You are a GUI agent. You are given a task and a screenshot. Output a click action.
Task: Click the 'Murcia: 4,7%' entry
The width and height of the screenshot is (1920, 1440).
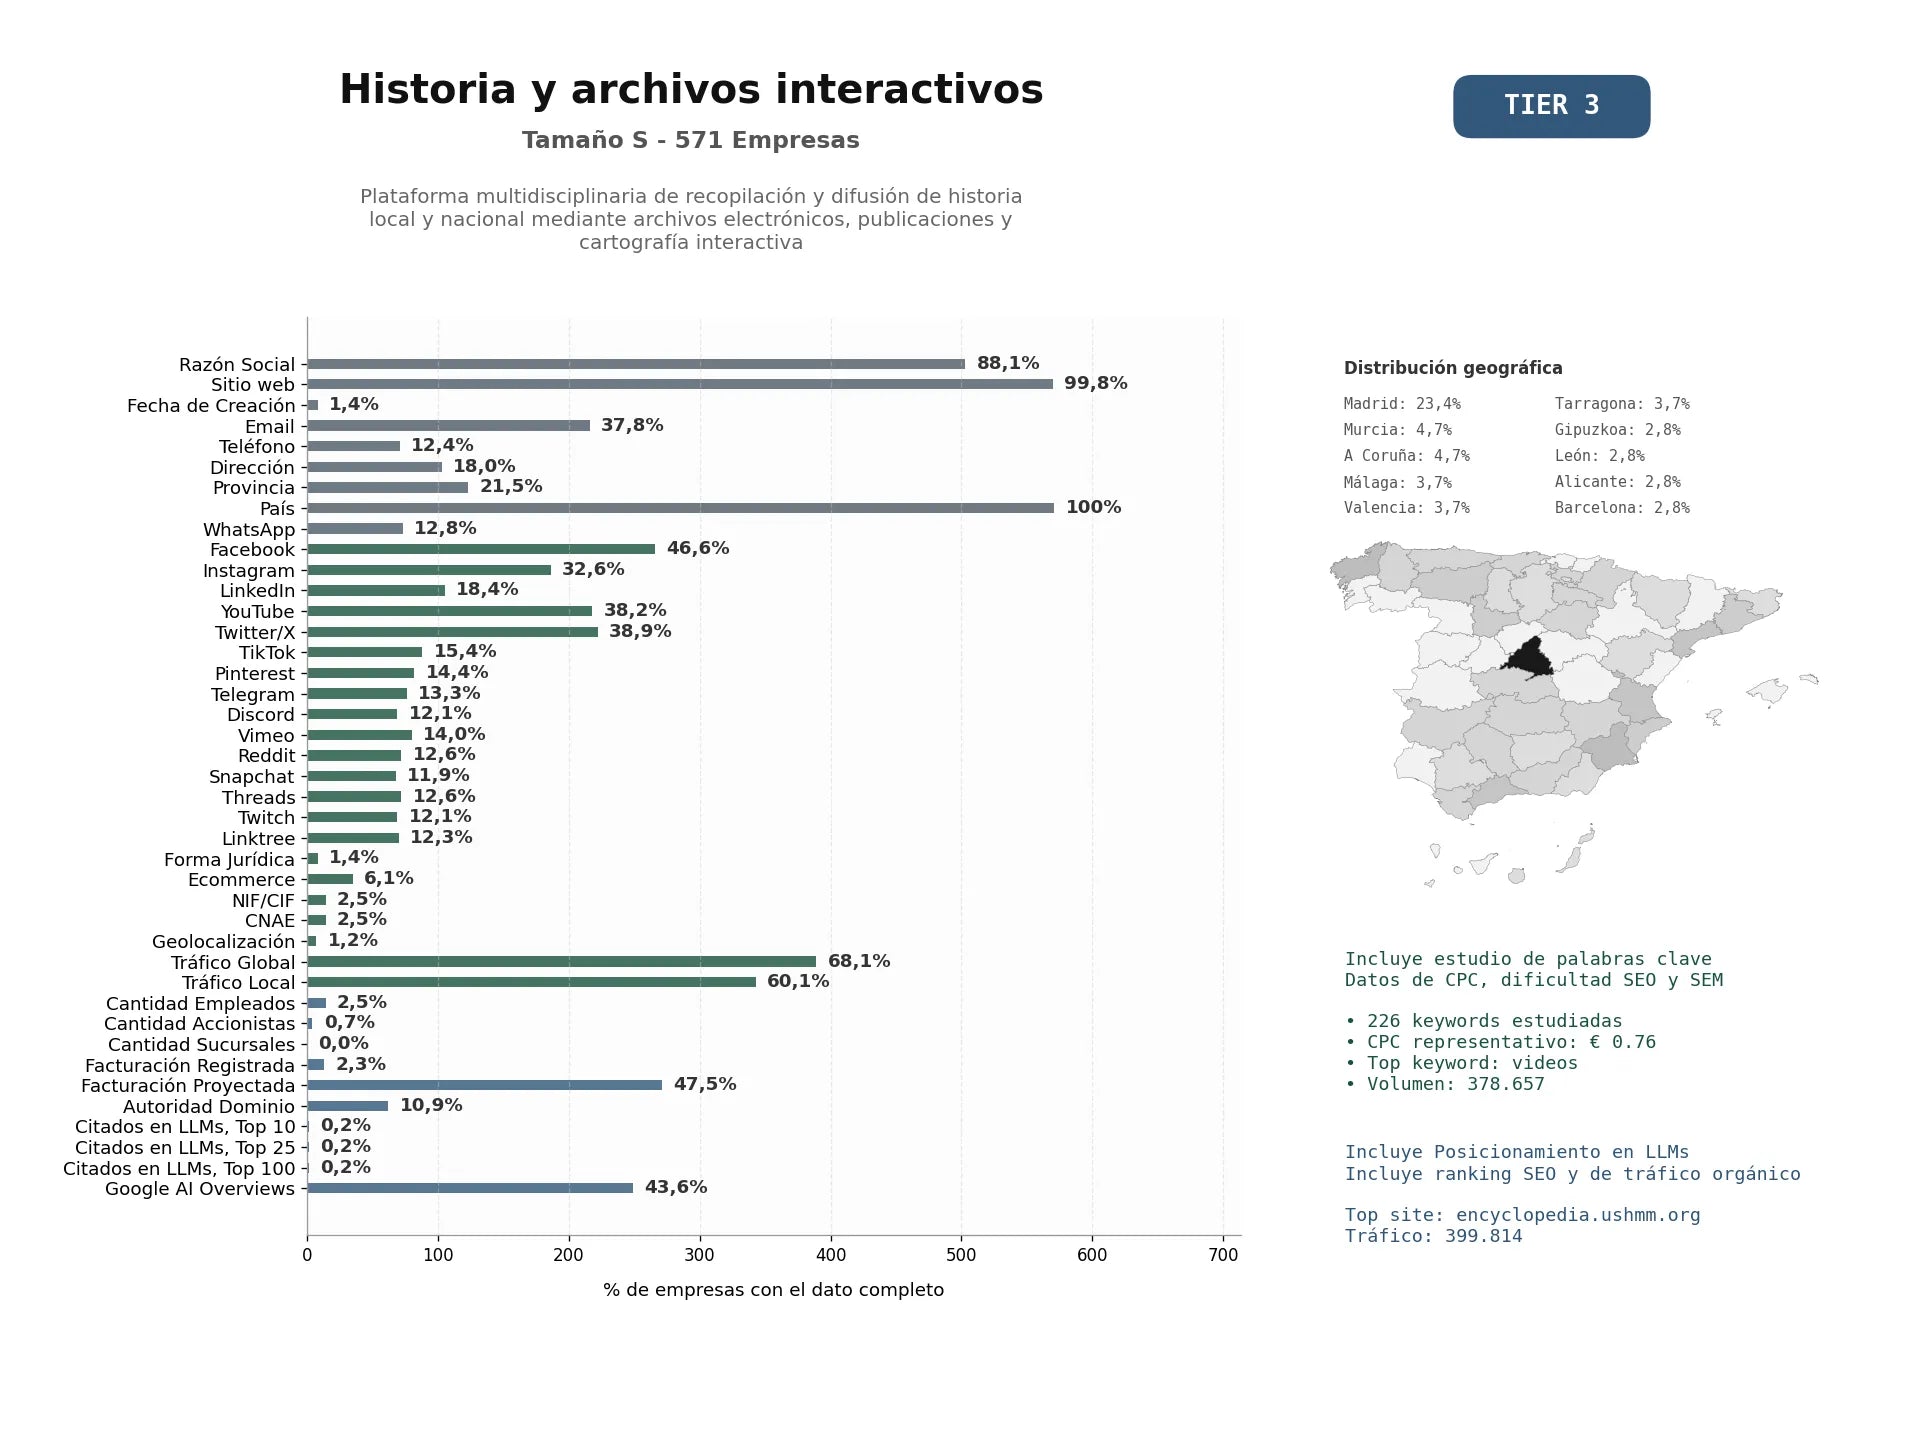pyautogui.click(x=1398, y=430)
